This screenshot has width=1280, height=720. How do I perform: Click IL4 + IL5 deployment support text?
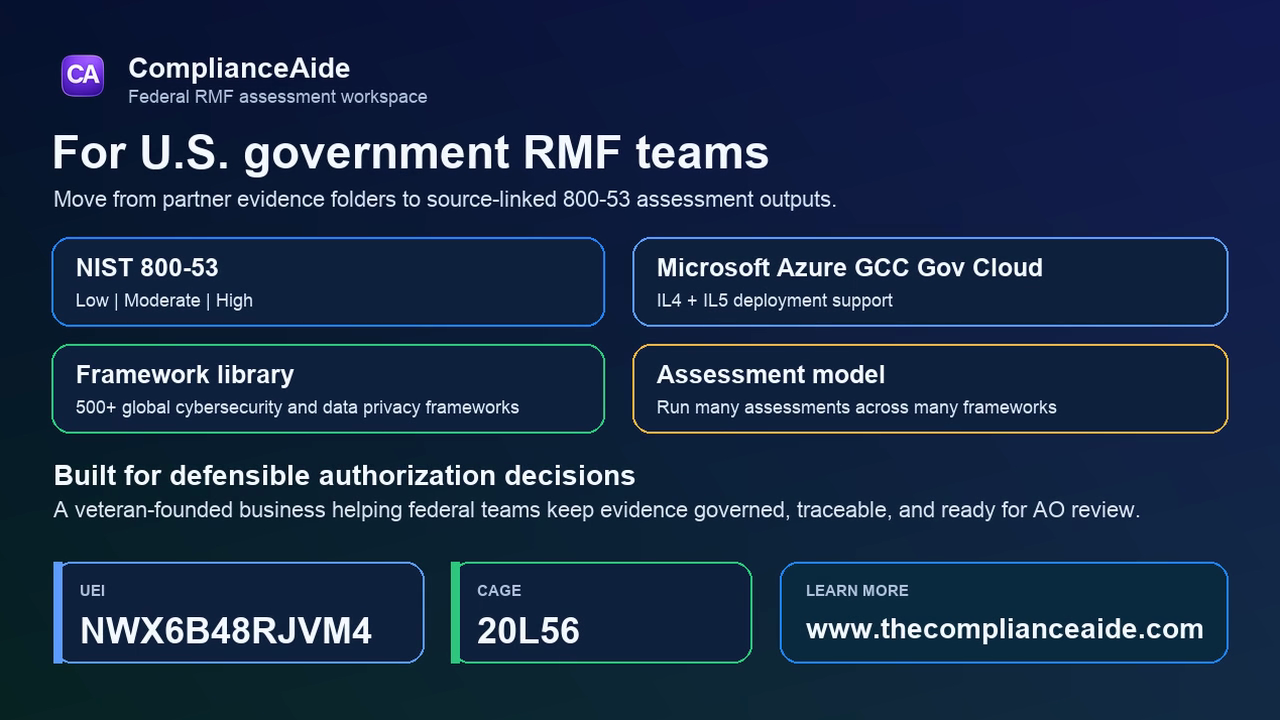tap(774, 300)
